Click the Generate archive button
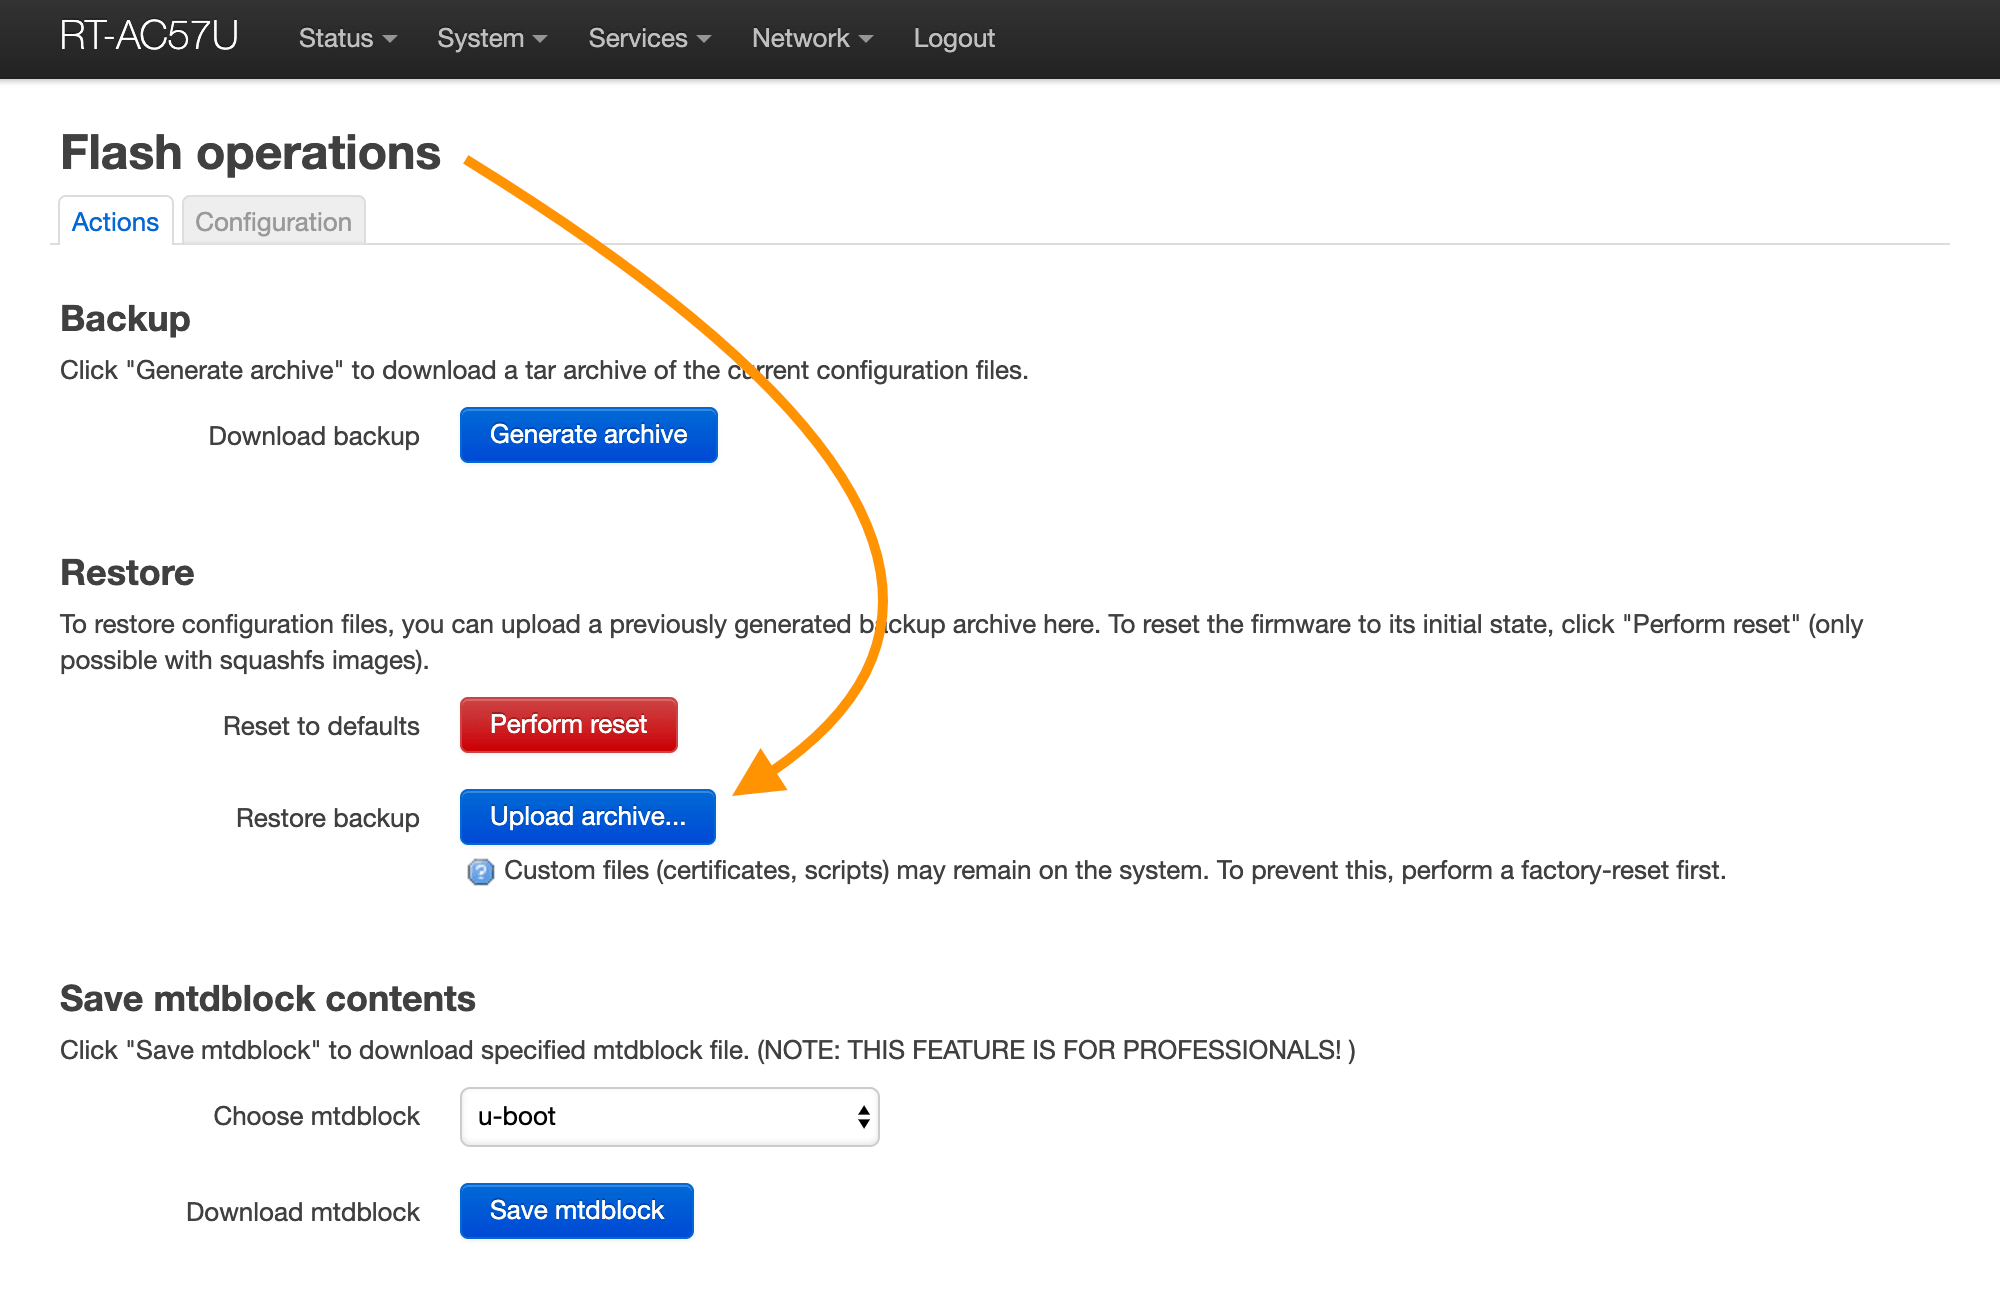Viewport: 2000px width, 1300px height. 588,435
